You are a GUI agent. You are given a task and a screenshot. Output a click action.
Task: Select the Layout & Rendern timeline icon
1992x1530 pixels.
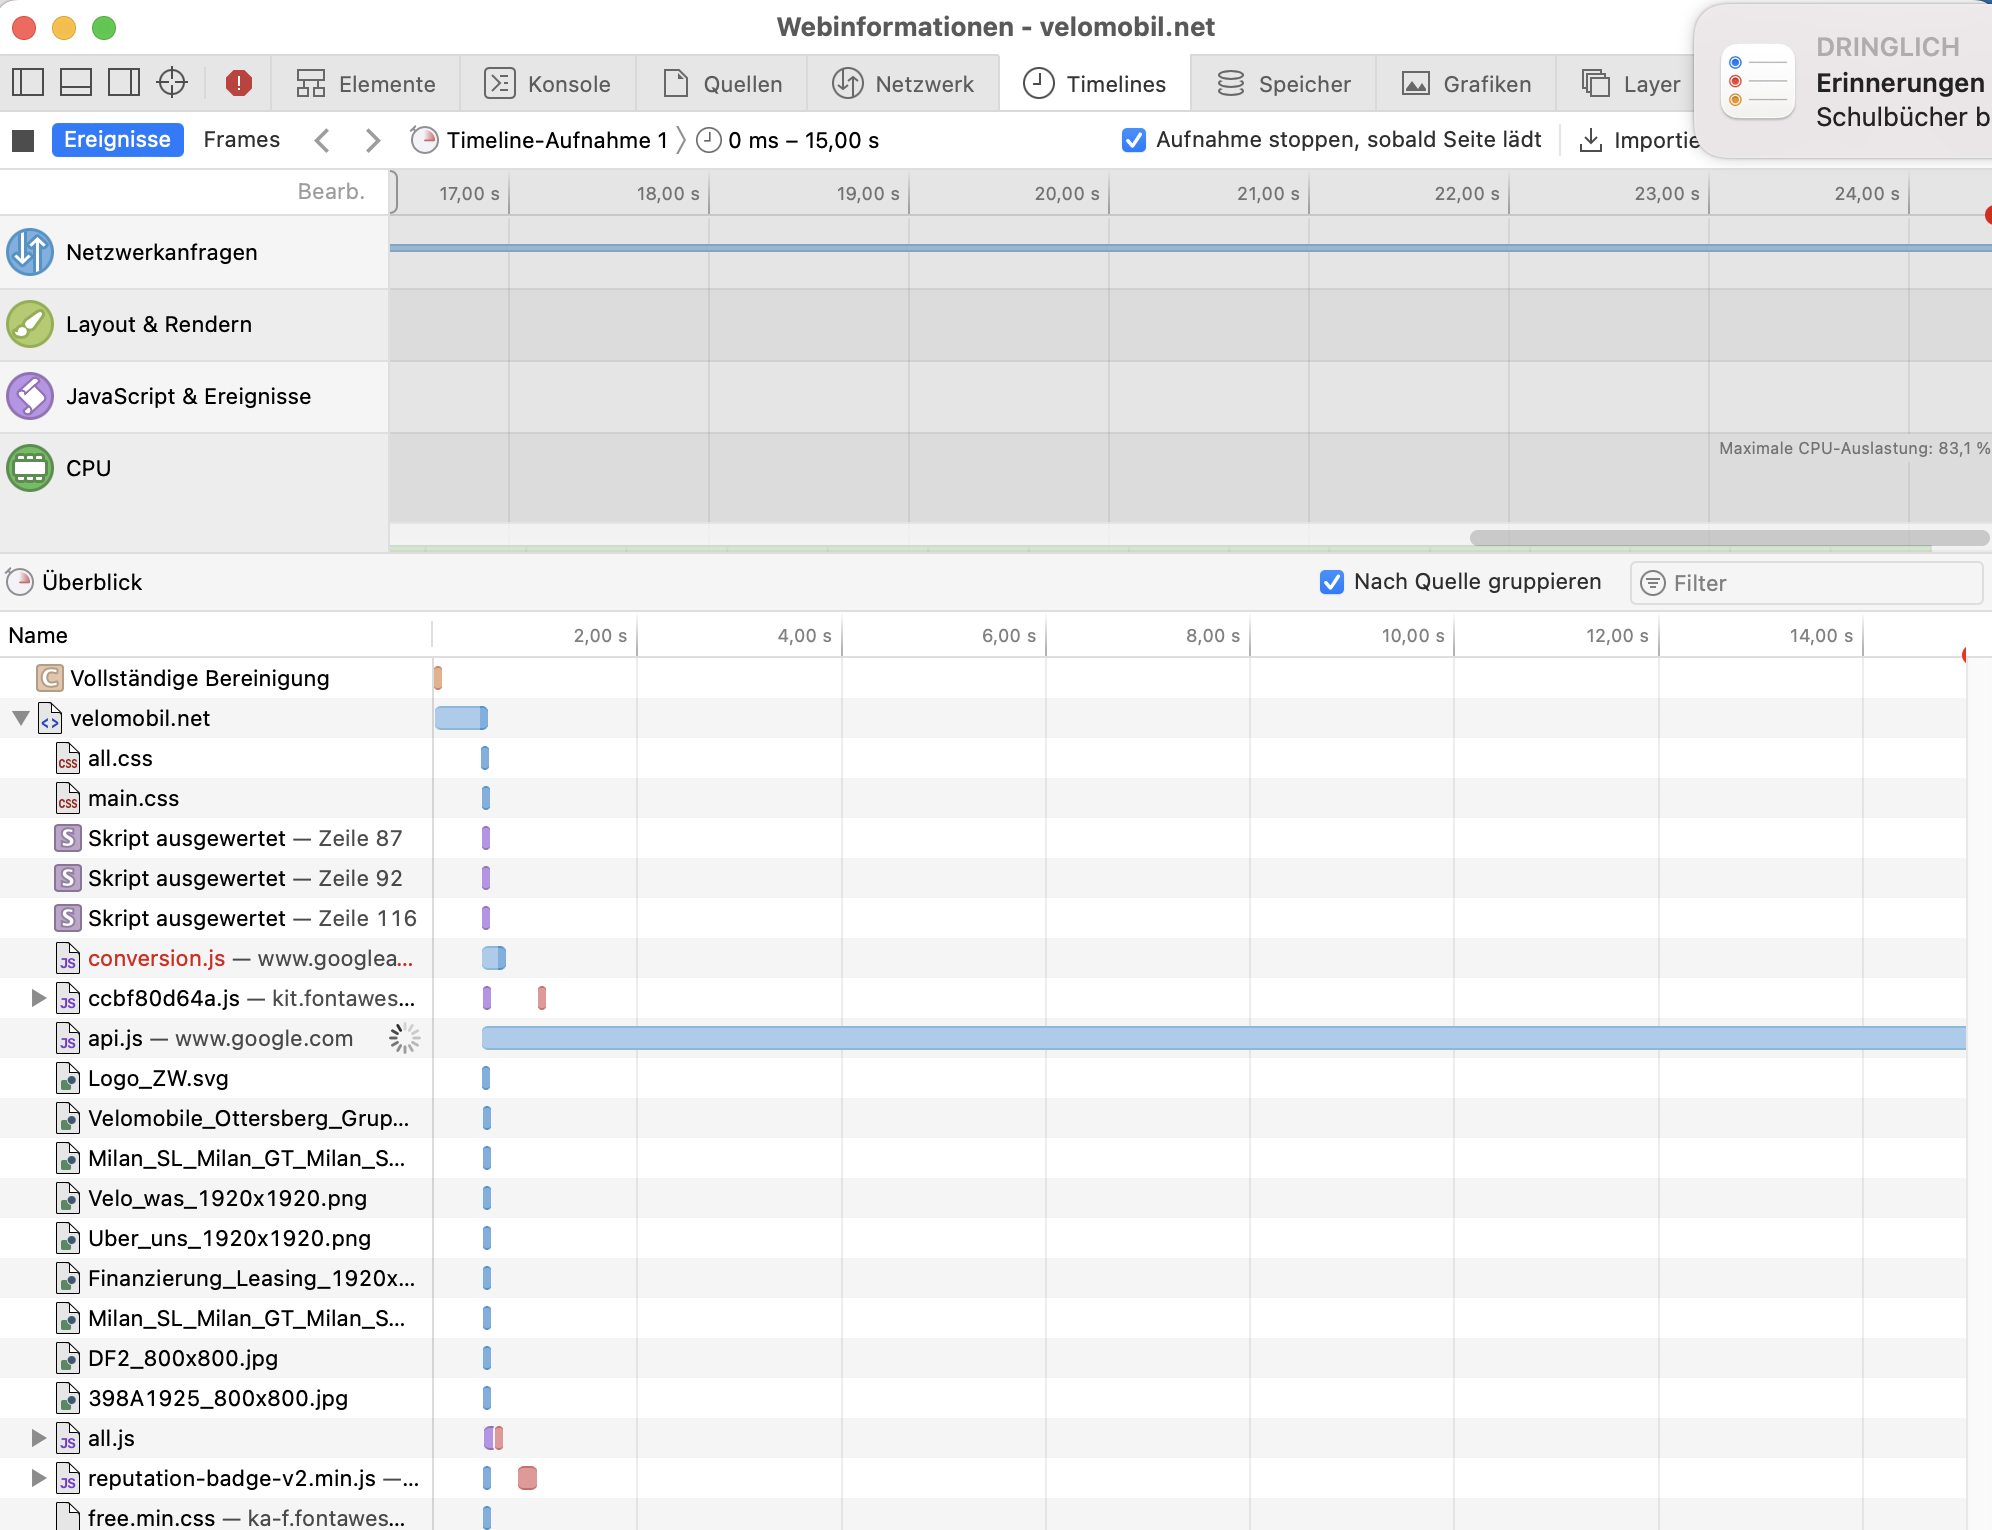(x=30, y=324)
